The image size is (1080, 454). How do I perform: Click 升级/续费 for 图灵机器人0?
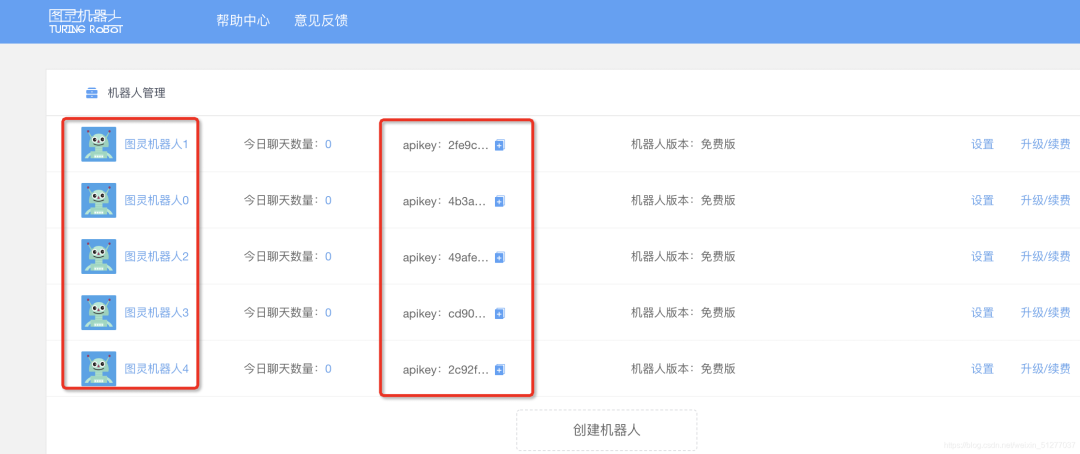pyautogui.click(x=1046, y=200)
